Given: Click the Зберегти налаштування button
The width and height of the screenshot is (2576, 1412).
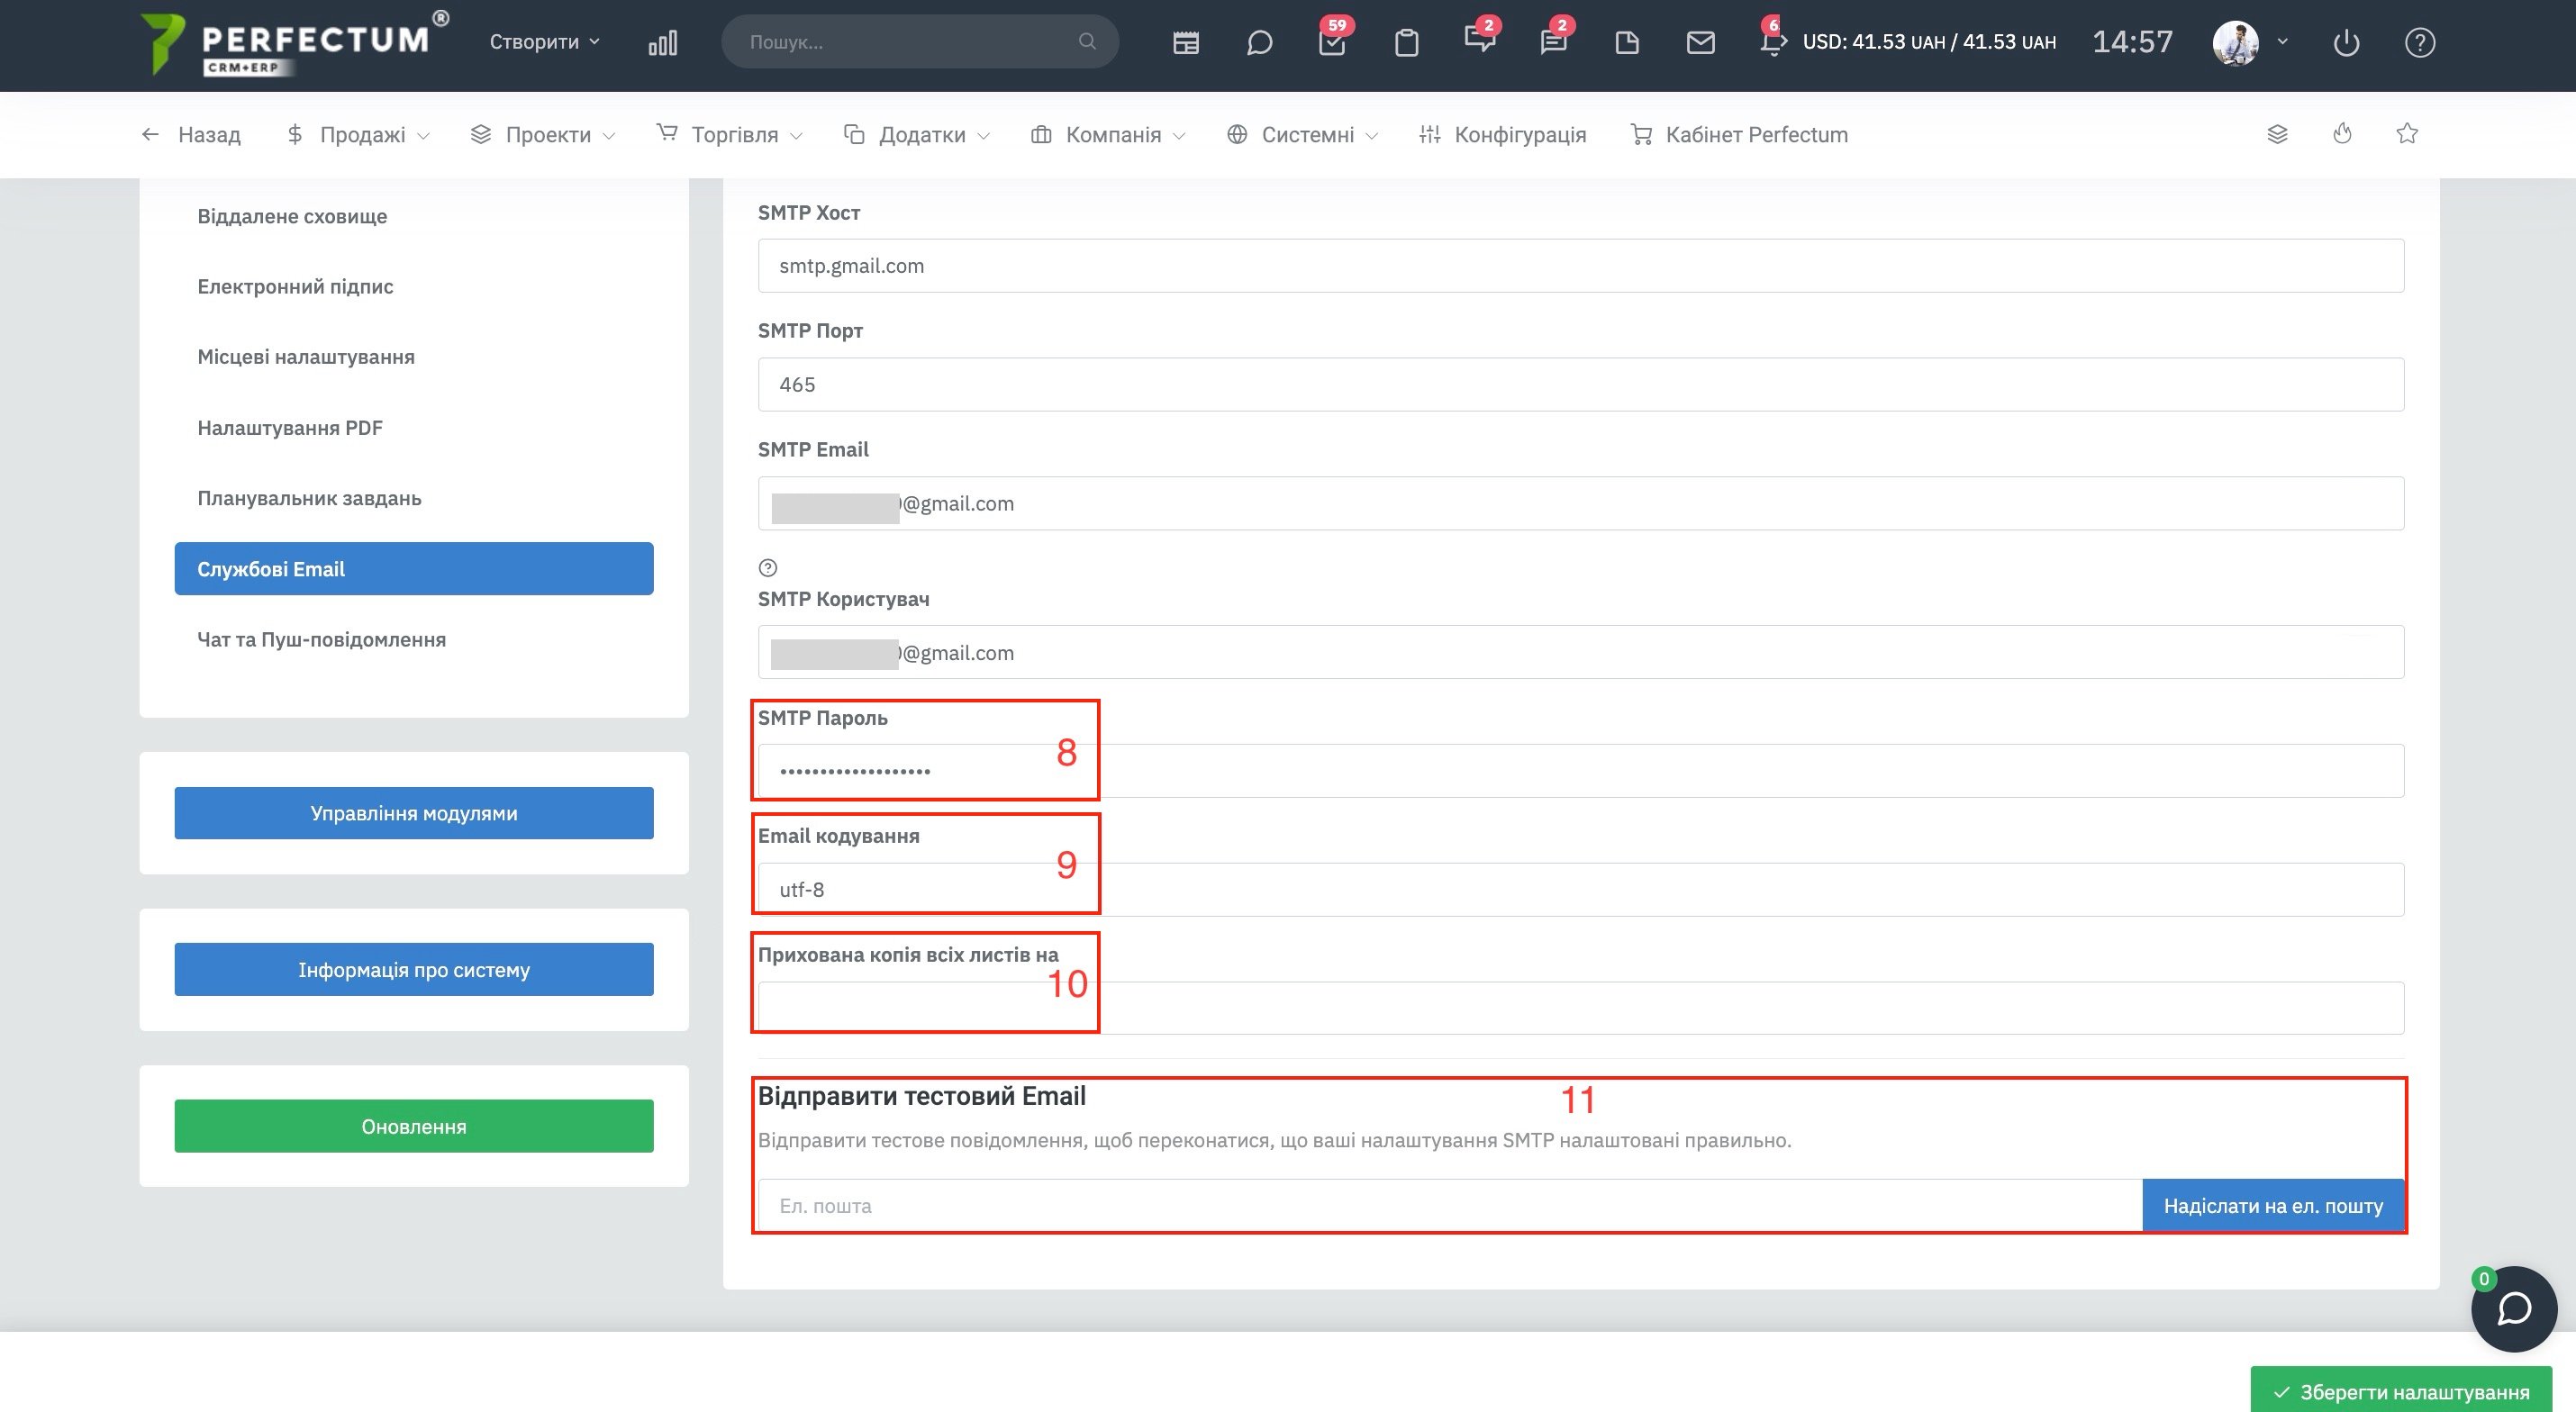Looking at the screenshot, I should tap(2401, 1391).
